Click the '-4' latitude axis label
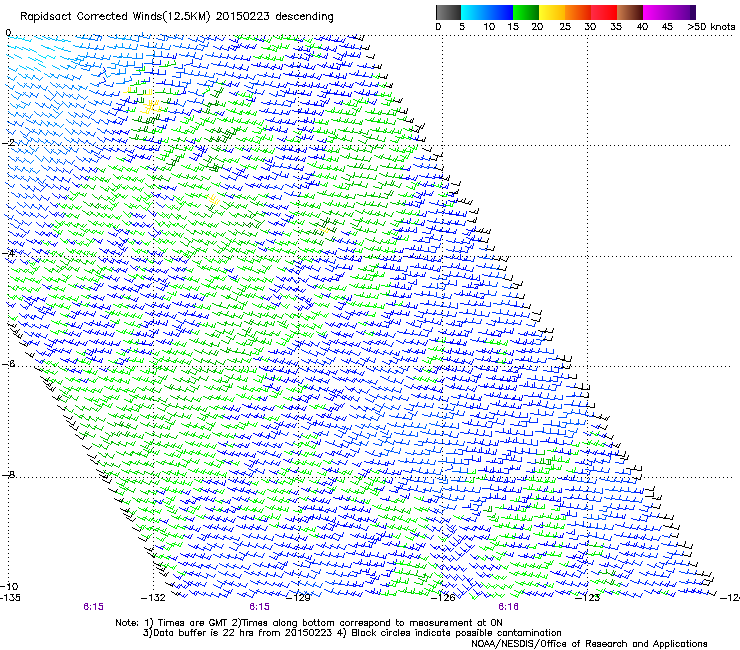 (7, 253)
